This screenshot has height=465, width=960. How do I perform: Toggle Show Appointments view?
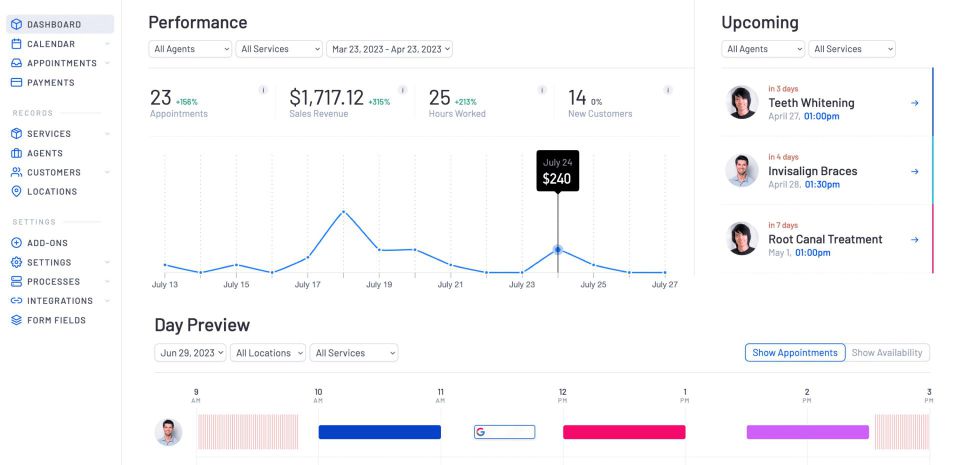click(795, 353)
